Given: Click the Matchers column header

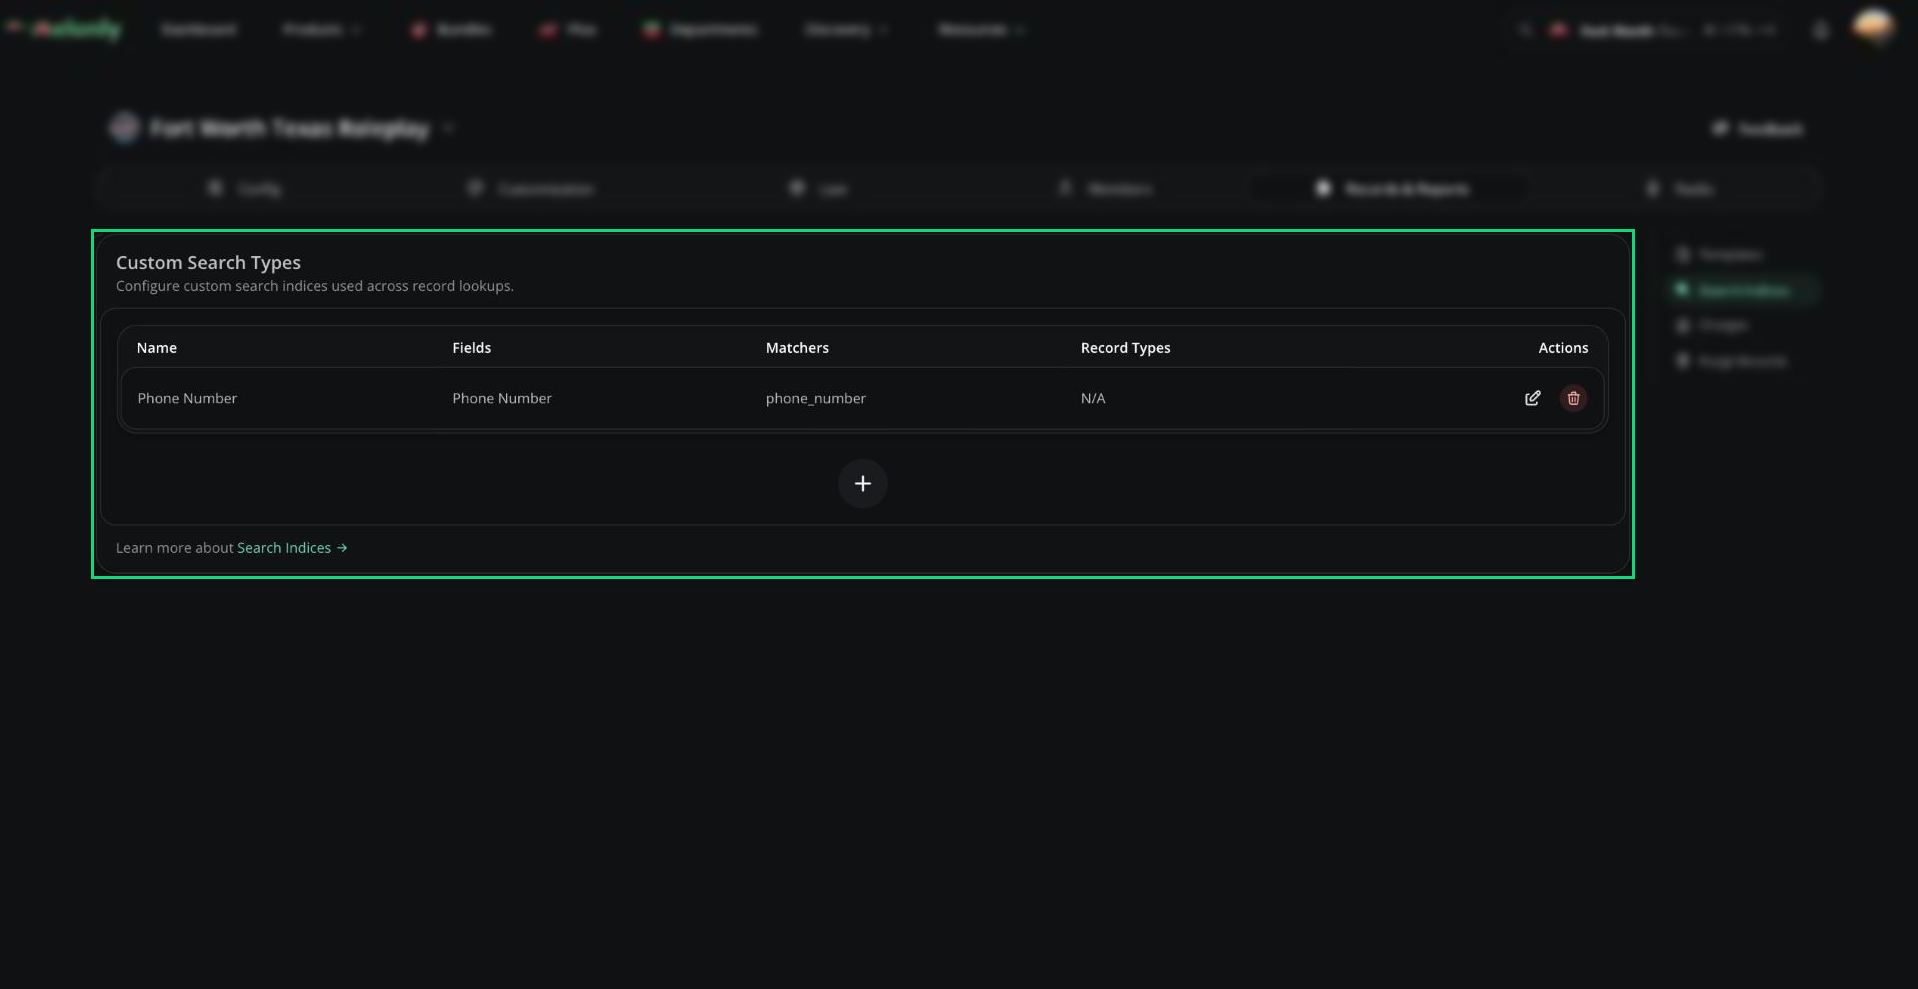Looking at the screenshot, I should [797, 348].
